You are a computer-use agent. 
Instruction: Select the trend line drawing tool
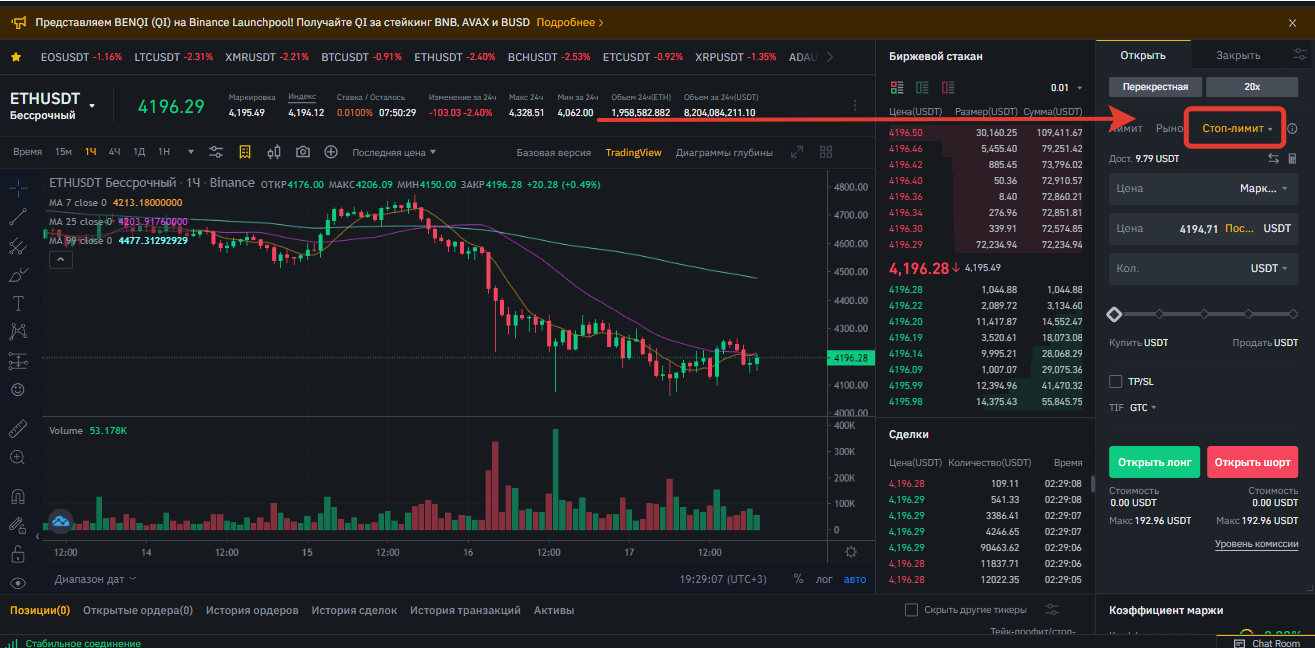click(x=18, y=216)
